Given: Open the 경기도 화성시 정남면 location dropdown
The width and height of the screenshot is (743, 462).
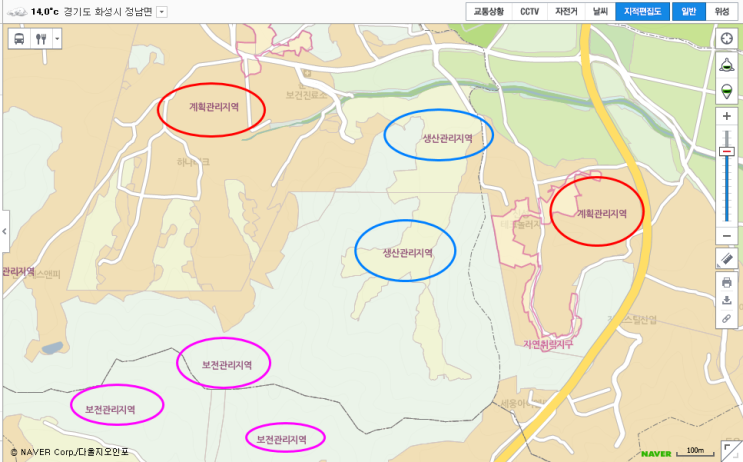Looking at the screenshot, I should coord(162,12).
